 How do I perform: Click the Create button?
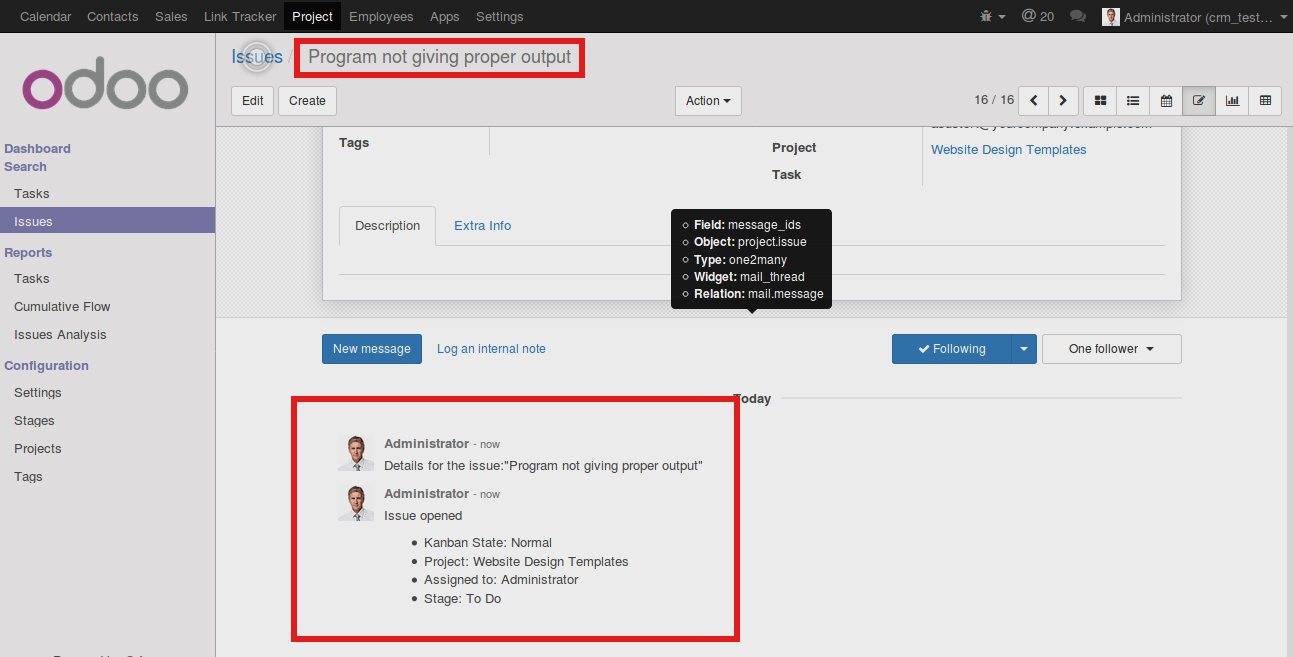[307, 100]
